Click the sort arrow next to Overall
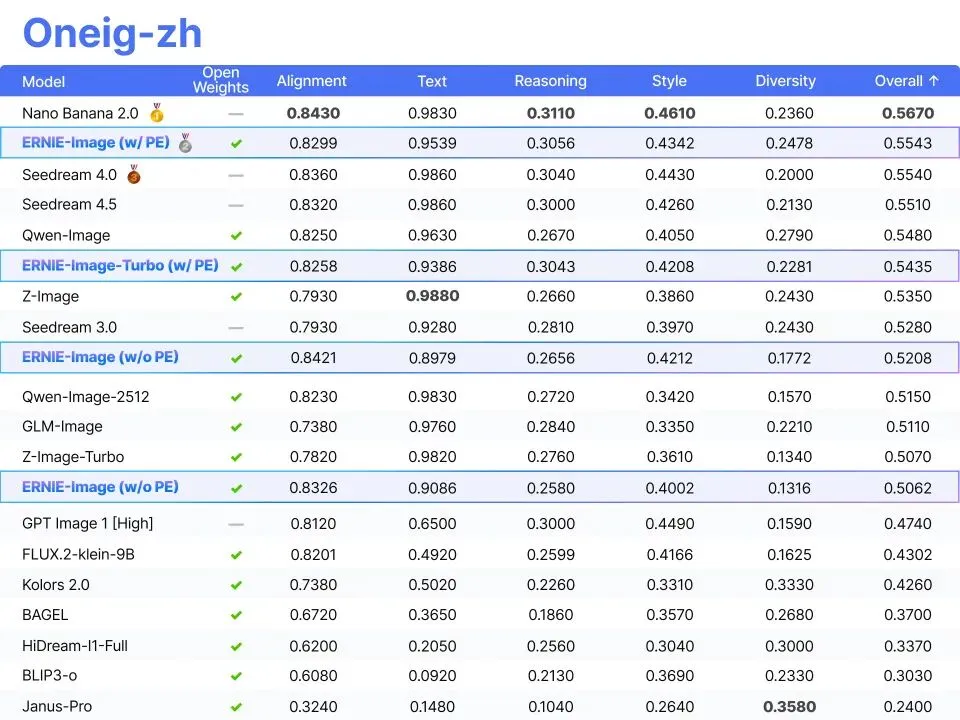 click(934, 81)
